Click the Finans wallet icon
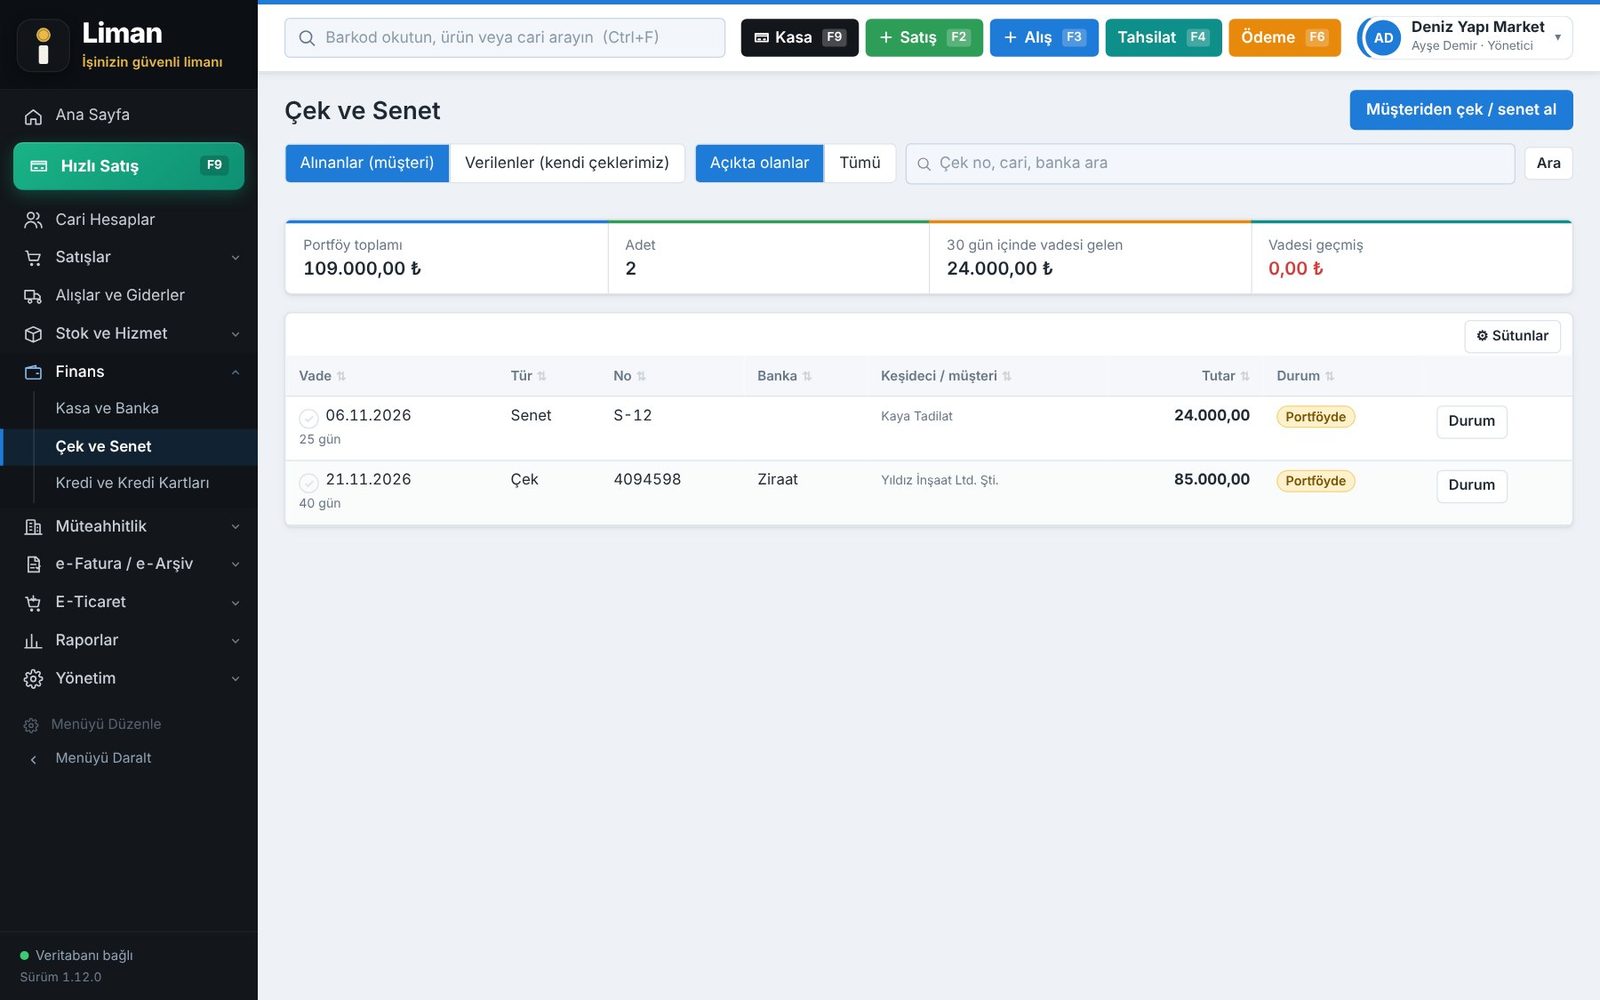1600x1000 pixels. pos(33,372)
